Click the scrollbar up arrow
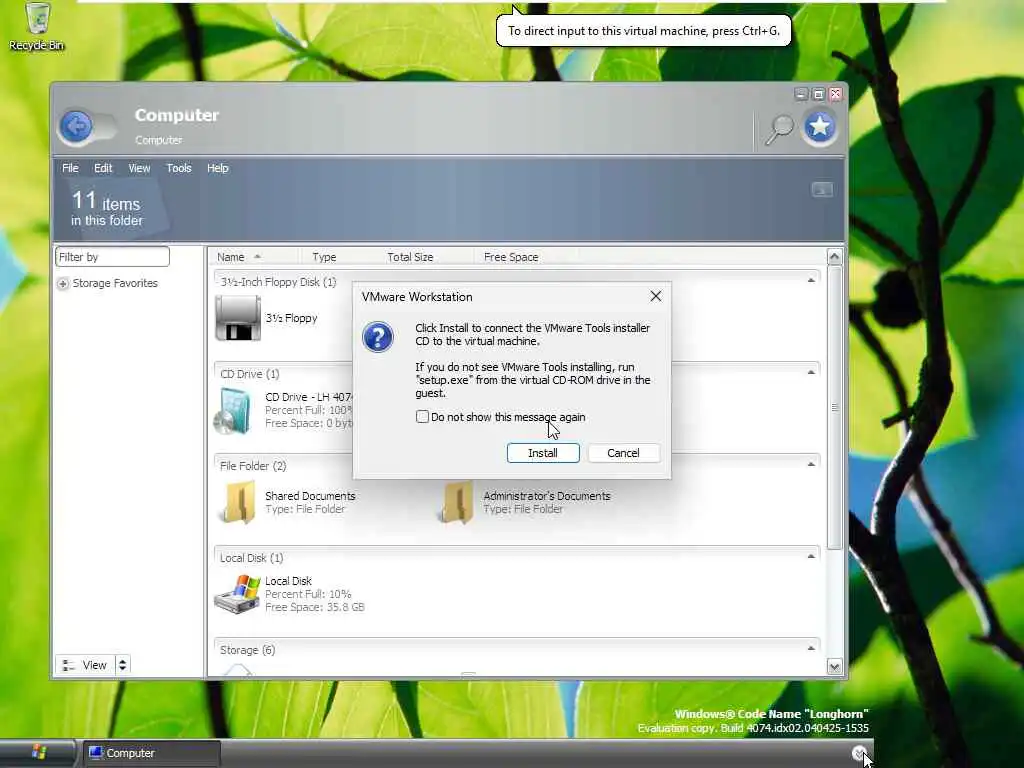The height and width of the screenshot is (768, 1024). coord(834,257)
